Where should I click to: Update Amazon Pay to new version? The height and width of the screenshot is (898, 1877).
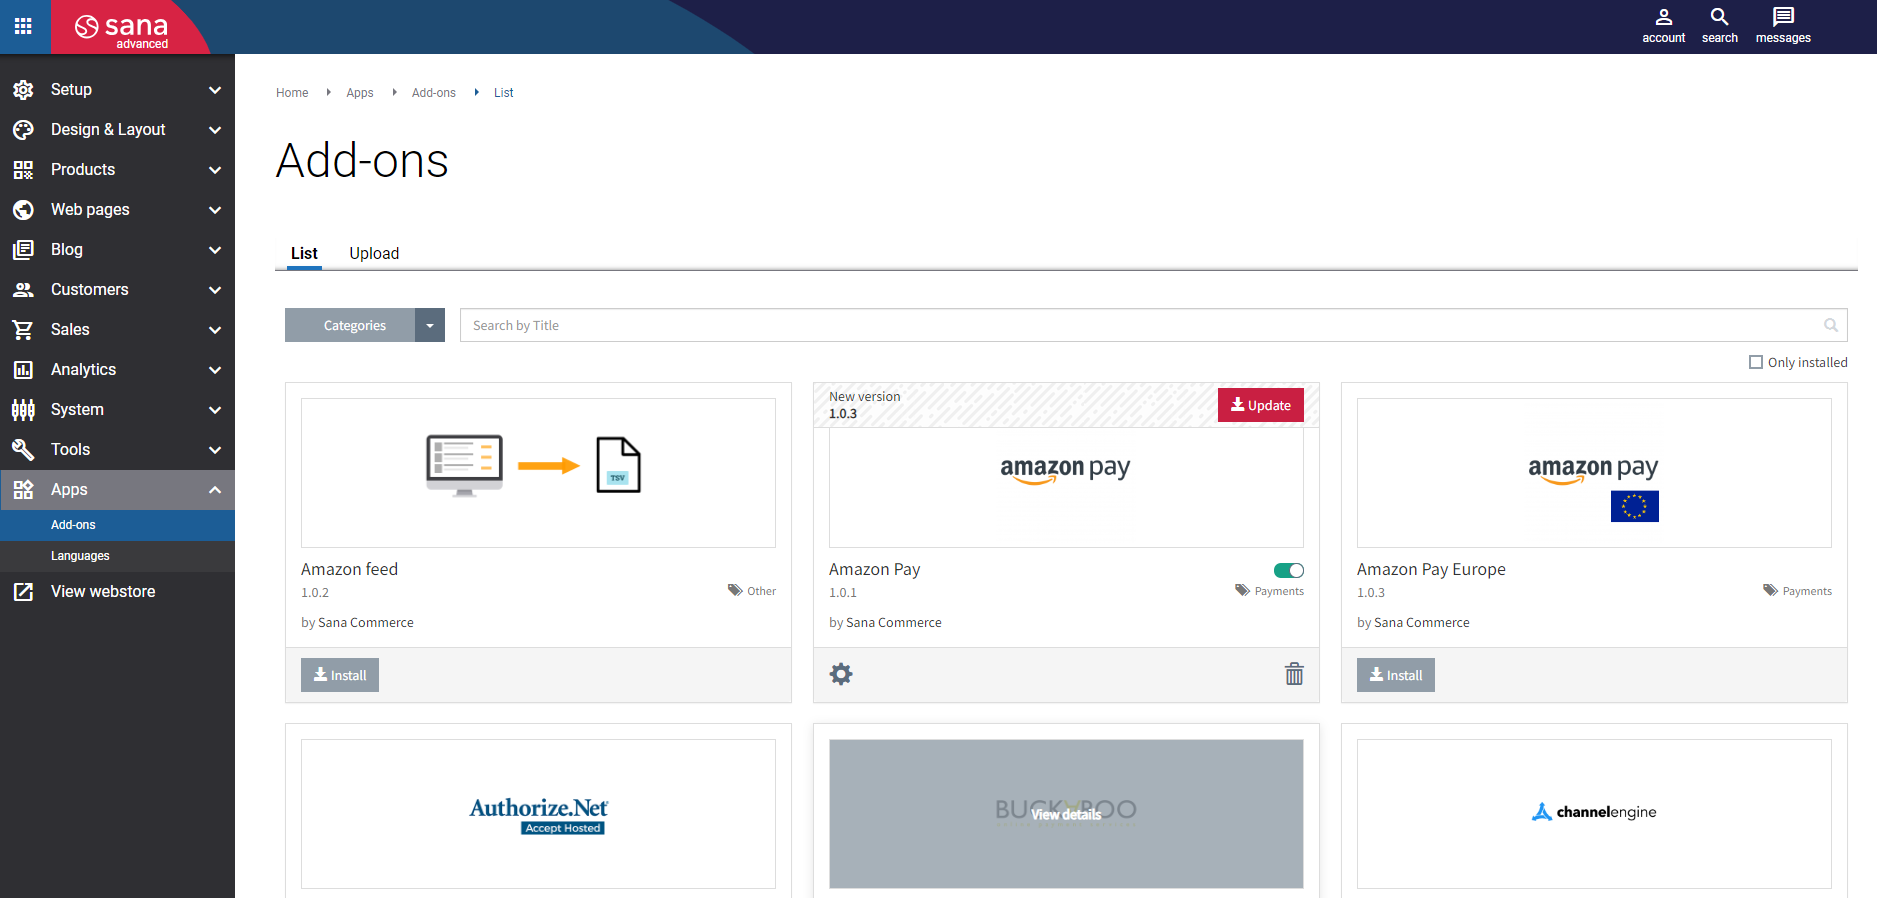[1261, 405]
